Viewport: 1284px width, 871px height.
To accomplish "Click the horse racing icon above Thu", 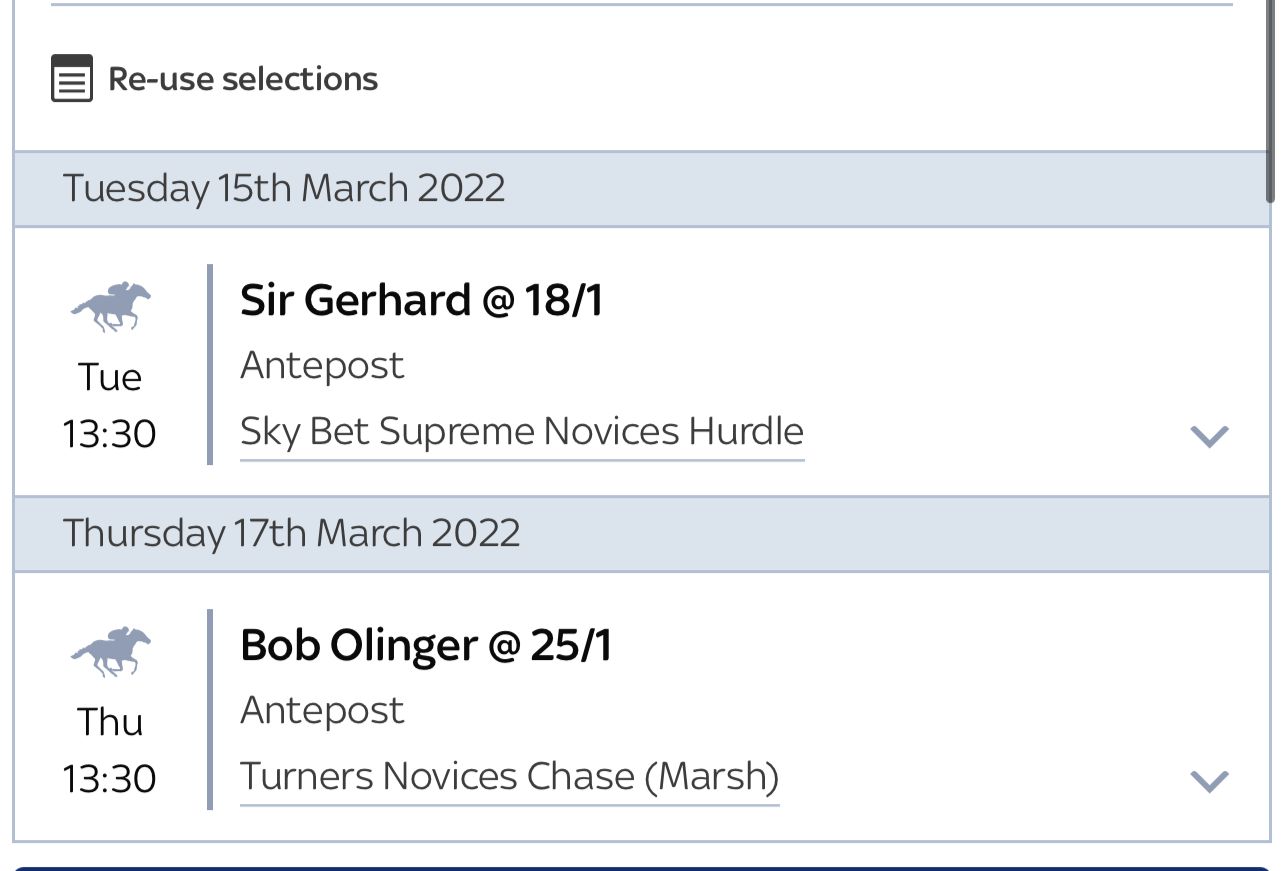I will coord(110,651).
